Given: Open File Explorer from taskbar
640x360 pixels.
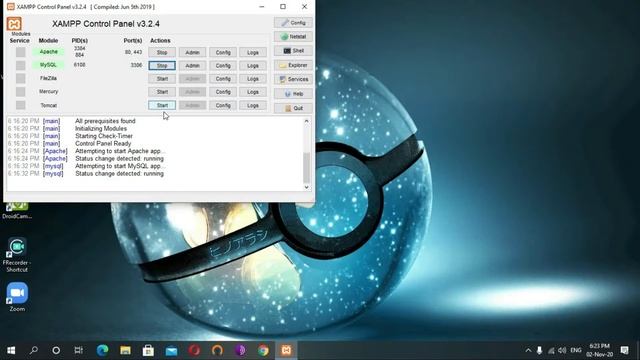Looking at the screenshot, I should 125,350.
